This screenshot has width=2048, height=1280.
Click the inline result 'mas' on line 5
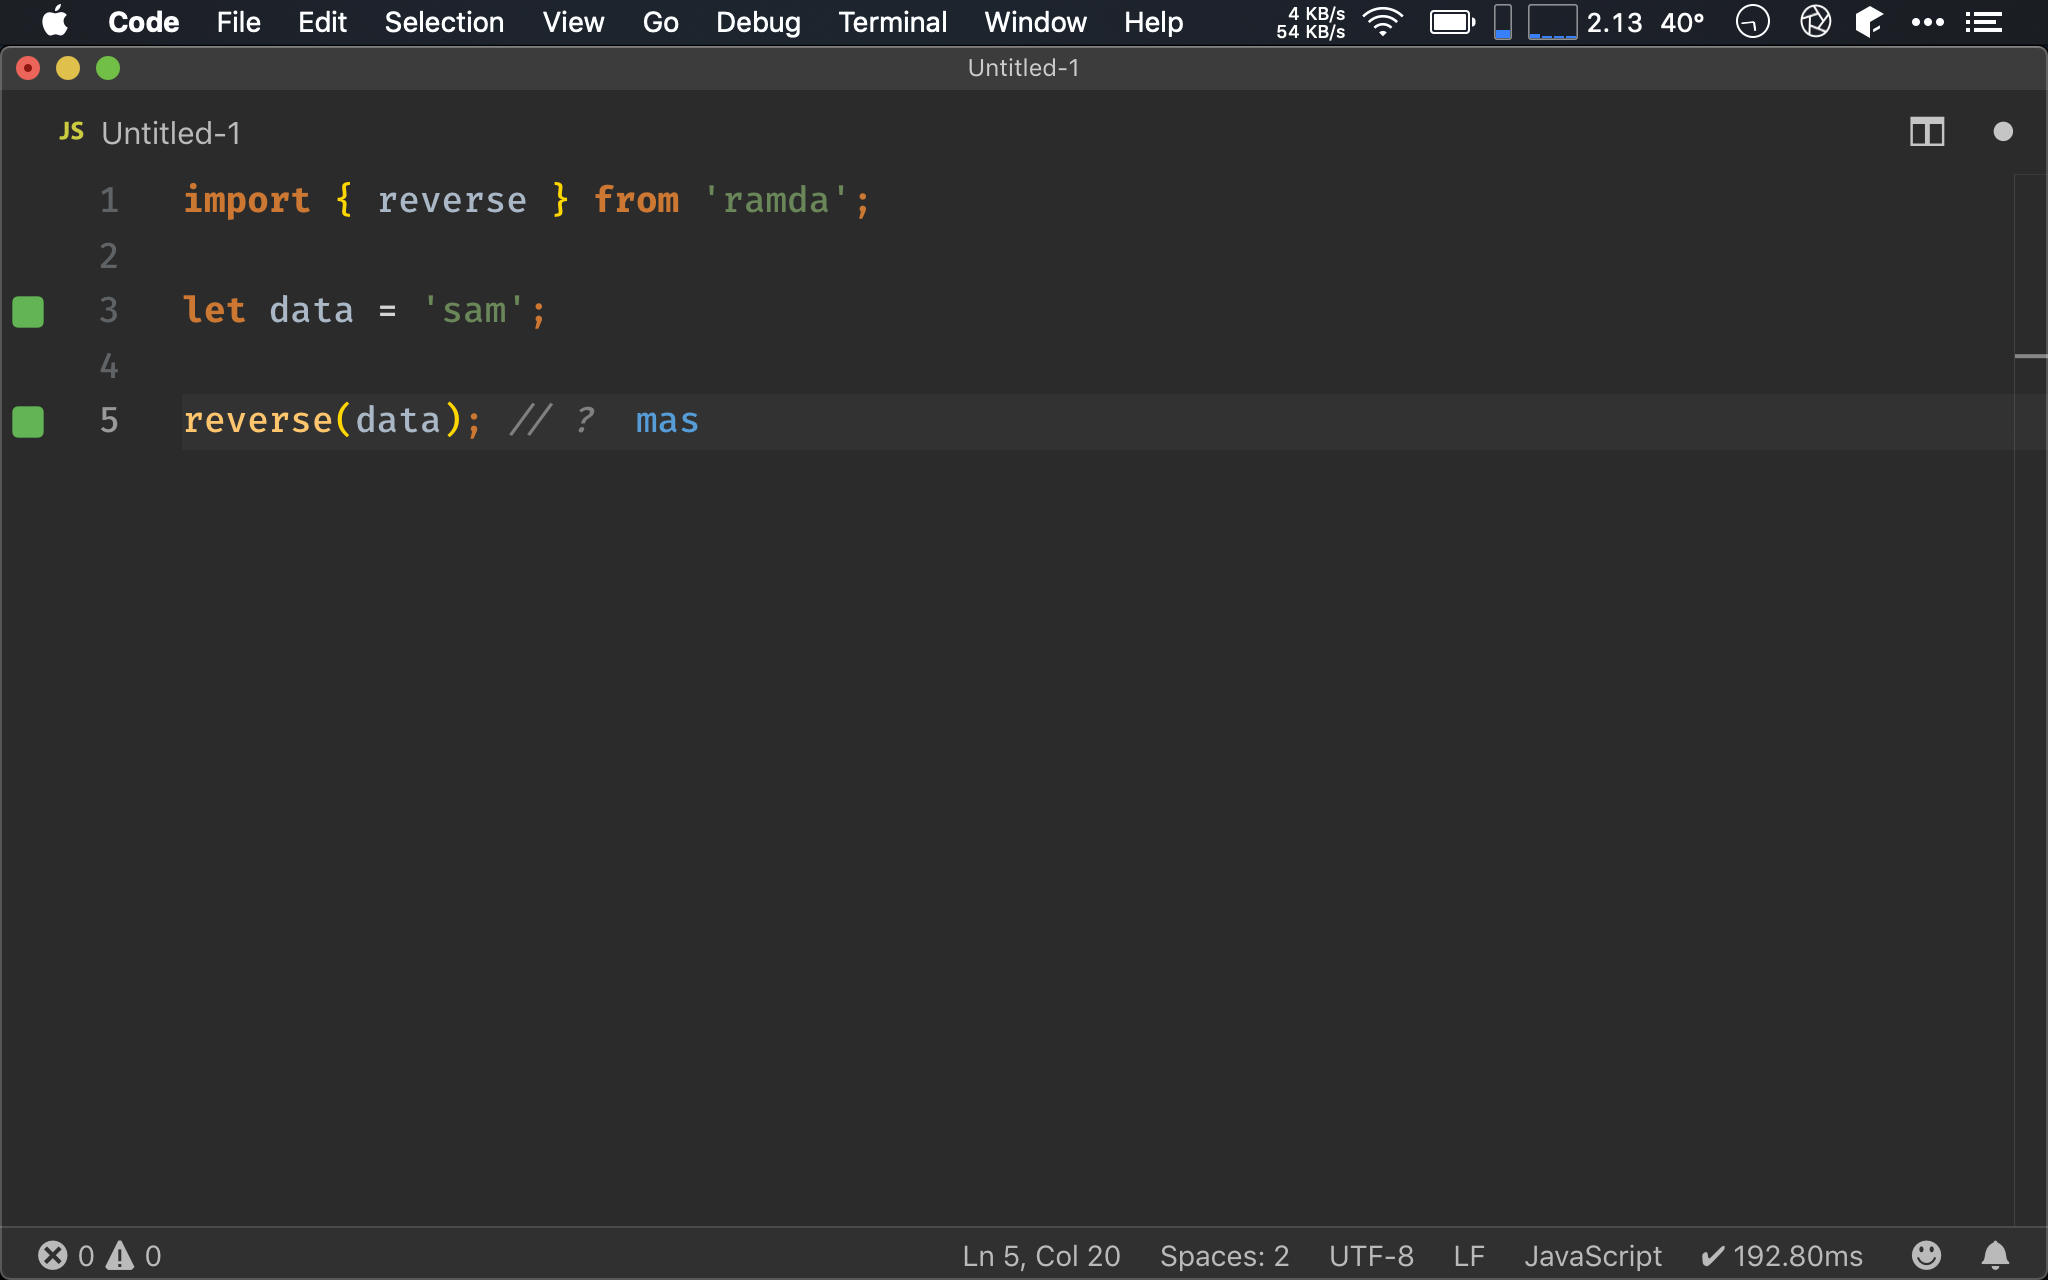(667, 421)
